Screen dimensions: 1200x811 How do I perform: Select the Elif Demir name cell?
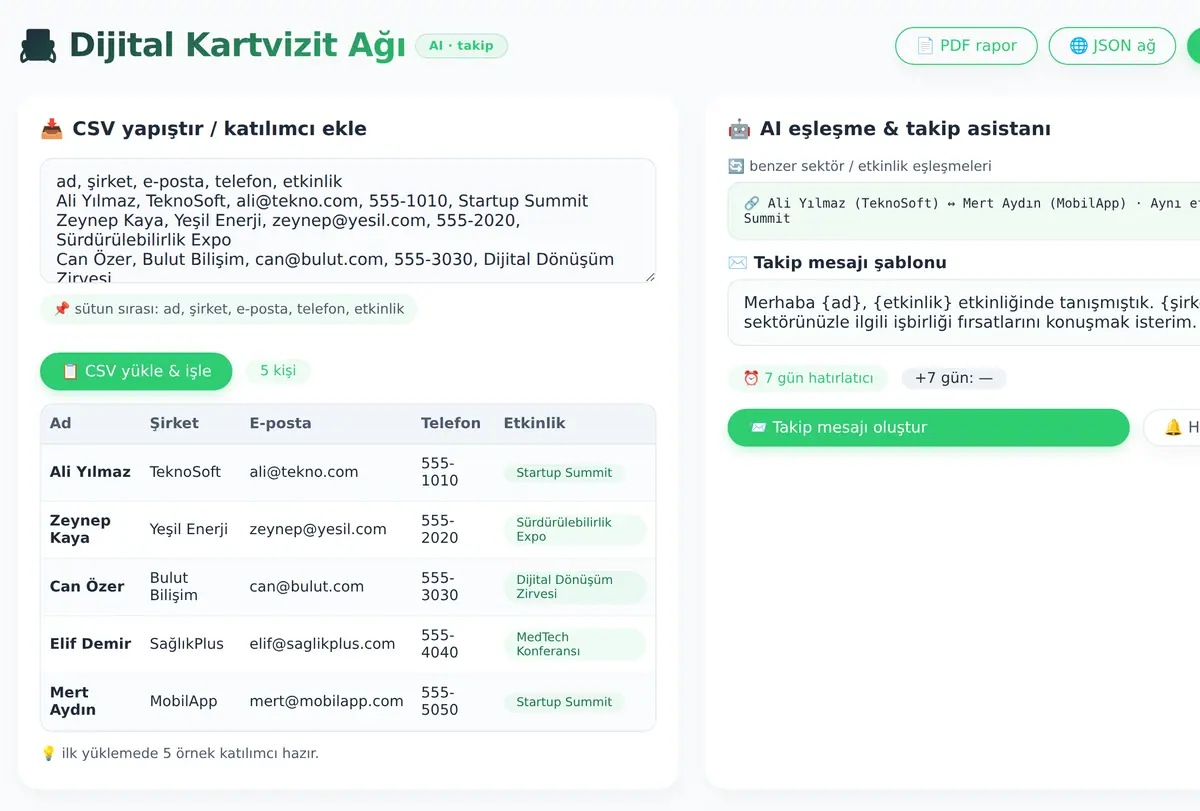click(x=90, y=644)
